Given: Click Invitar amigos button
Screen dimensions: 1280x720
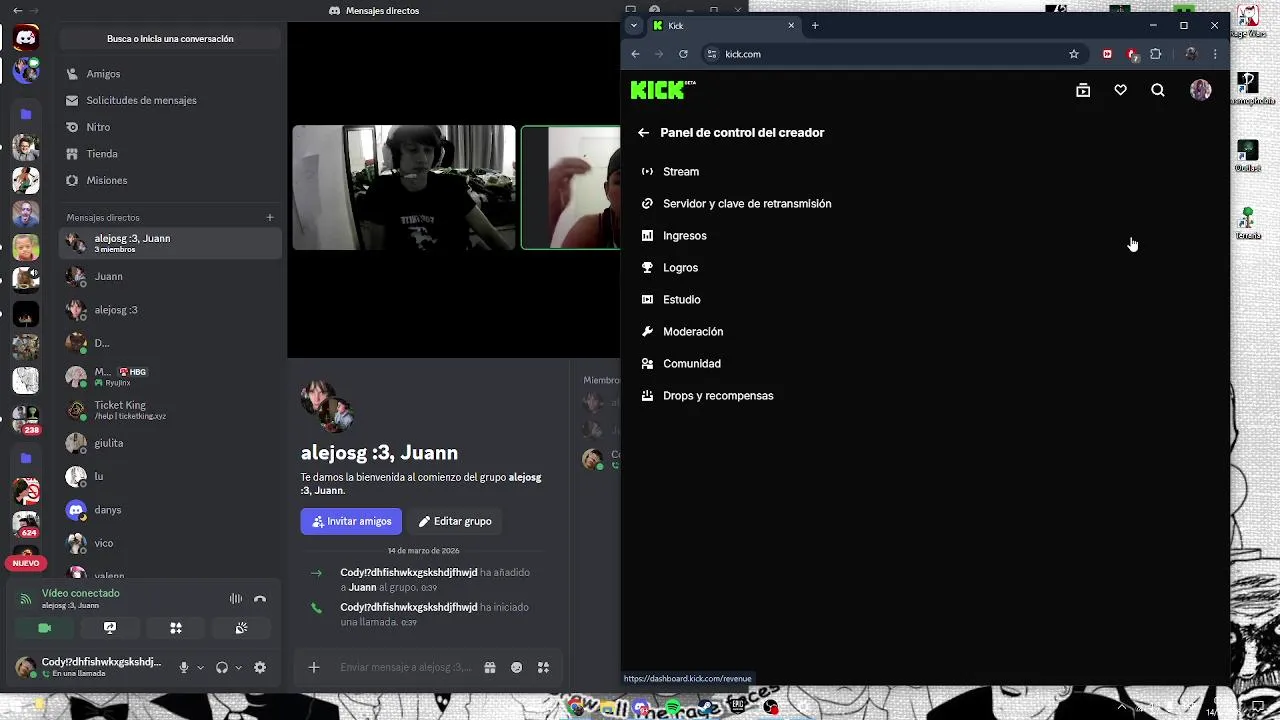Looking at the screenshot, I should click(x=351, y=521).
